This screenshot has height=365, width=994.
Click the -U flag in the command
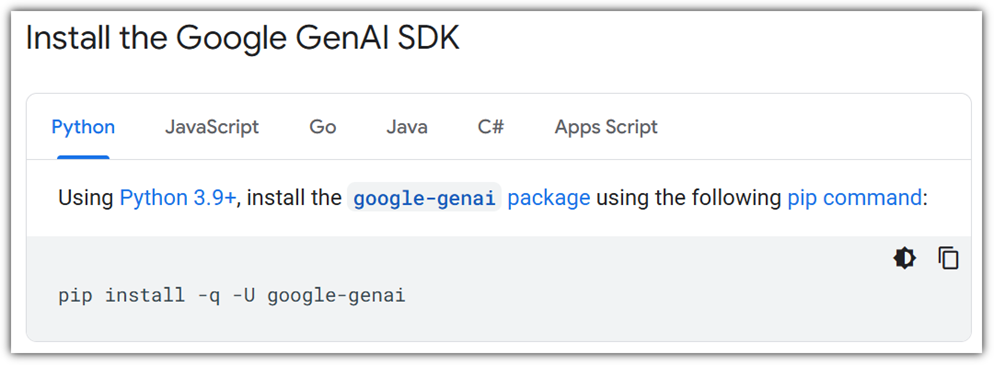click(243, 296)
